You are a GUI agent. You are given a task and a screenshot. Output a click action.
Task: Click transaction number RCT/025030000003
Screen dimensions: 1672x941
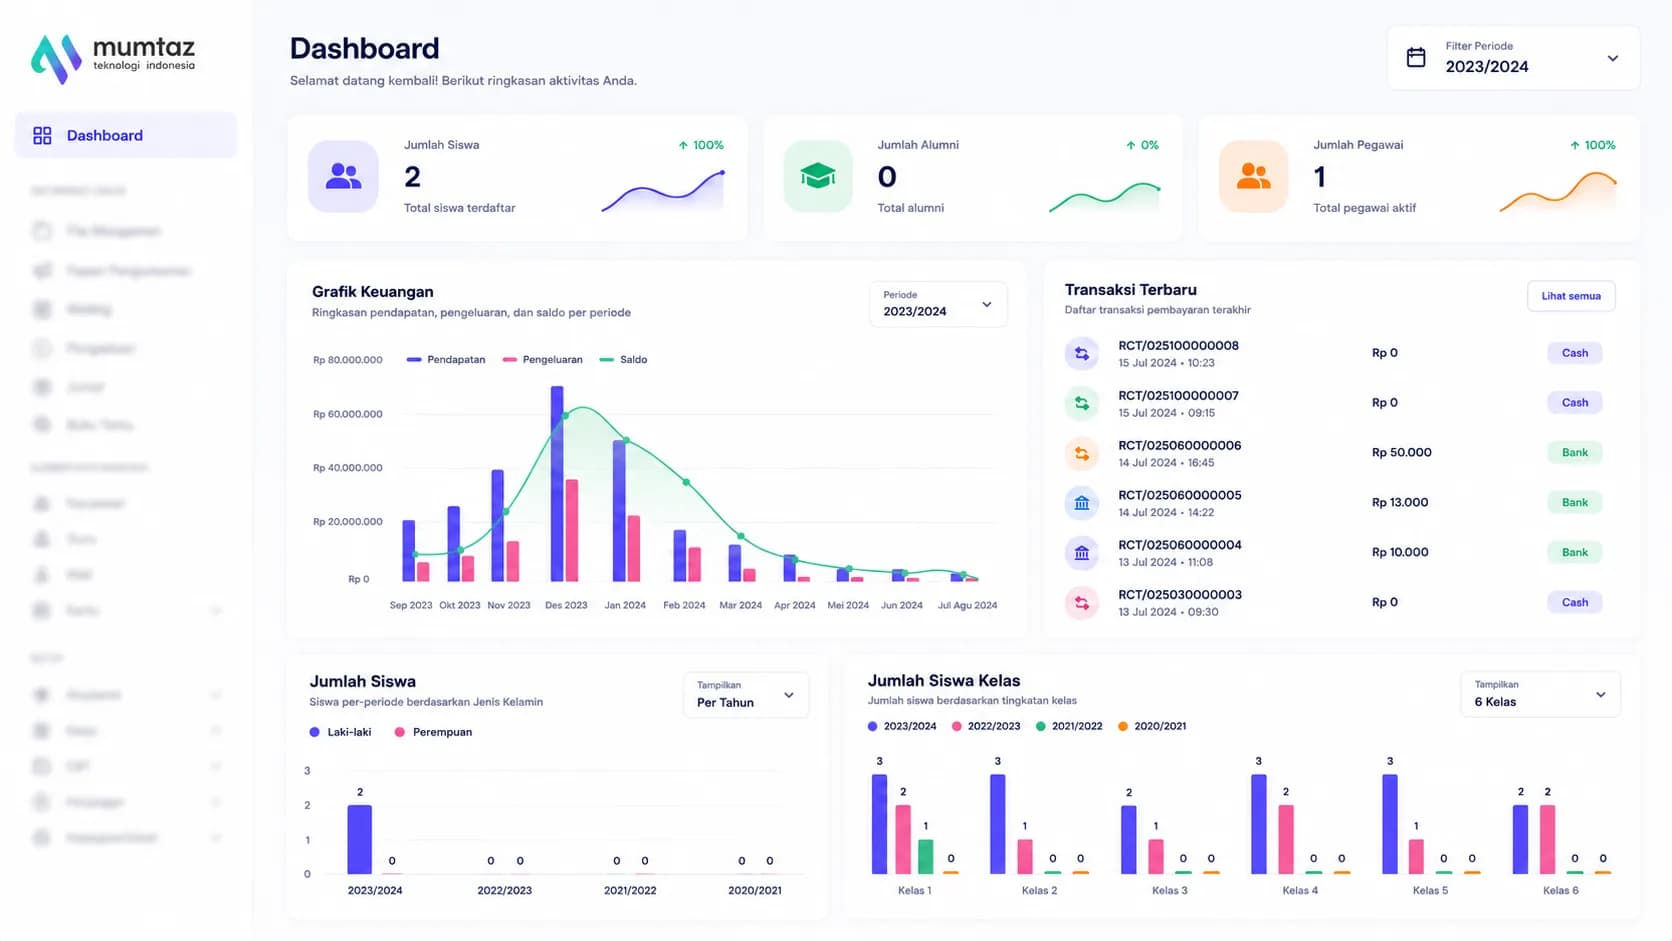click(1179, 595)
